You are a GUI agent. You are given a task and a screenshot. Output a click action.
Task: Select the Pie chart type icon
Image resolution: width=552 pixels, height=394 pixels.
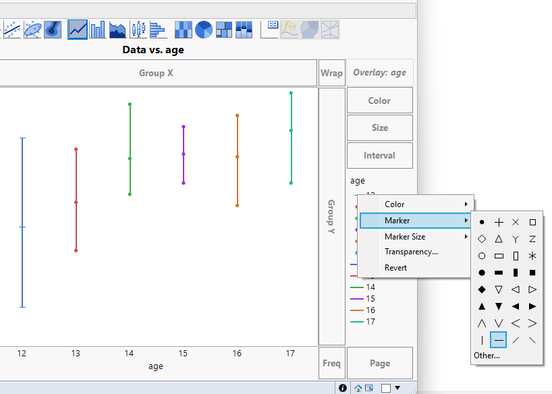203,30
